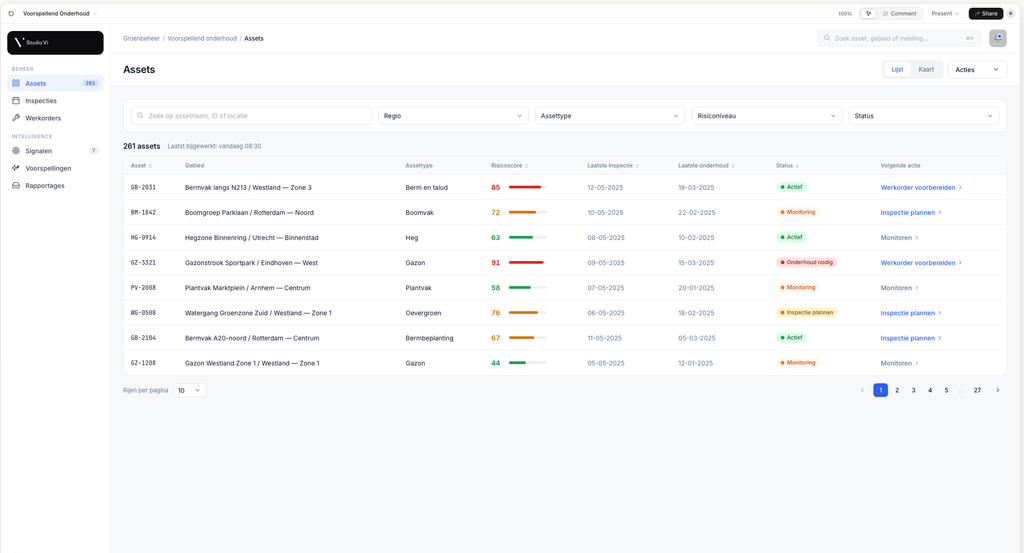The height and width of the screenshot is (553, 1024).
Task: Open Inspecties in the sidebar
Action: (x=56, y=101)
